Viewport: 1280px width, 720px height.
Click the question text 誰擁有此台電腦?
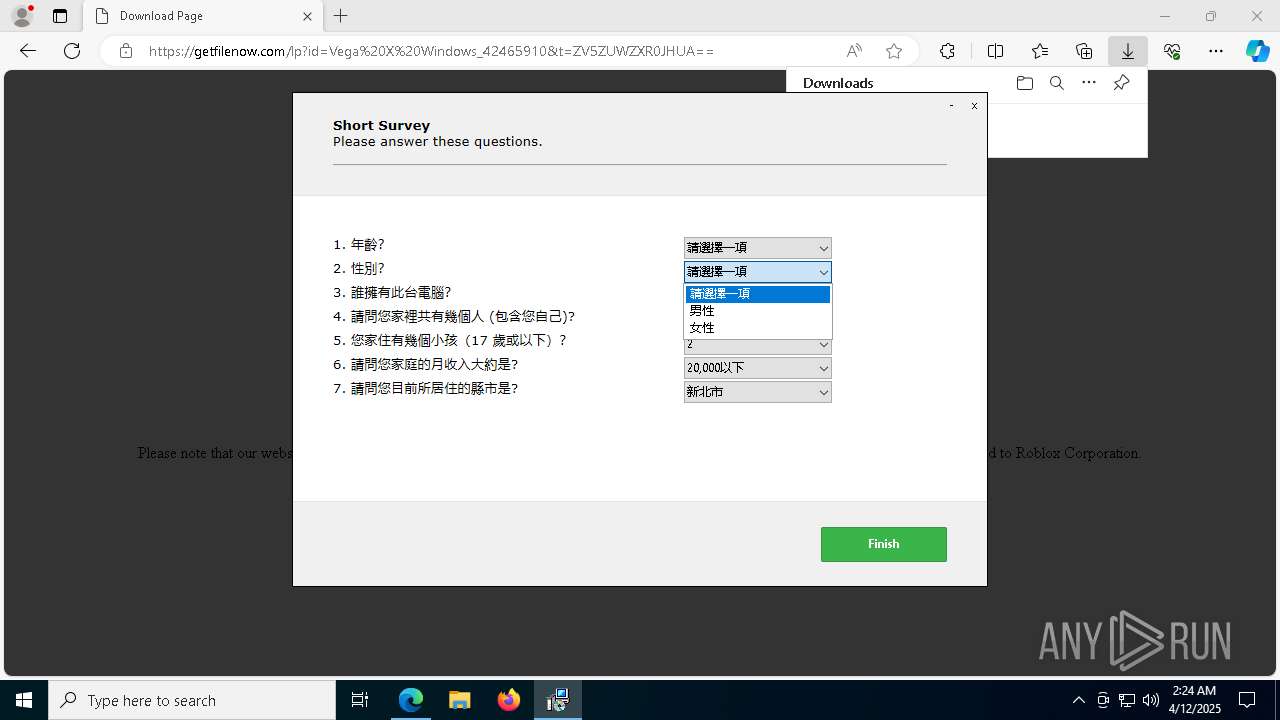401,293
